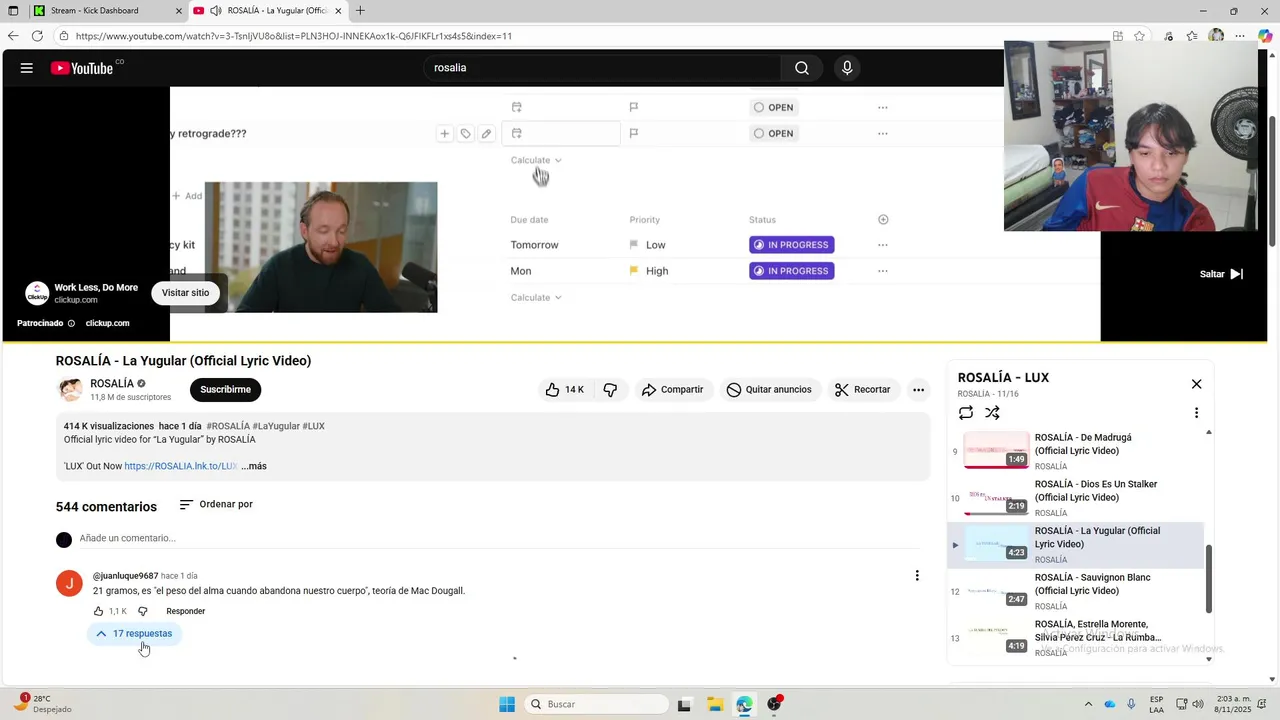The height and width of the screenshot is (720, 1280).
Task: Go back in the browser
Action: (x=13, y=36)
